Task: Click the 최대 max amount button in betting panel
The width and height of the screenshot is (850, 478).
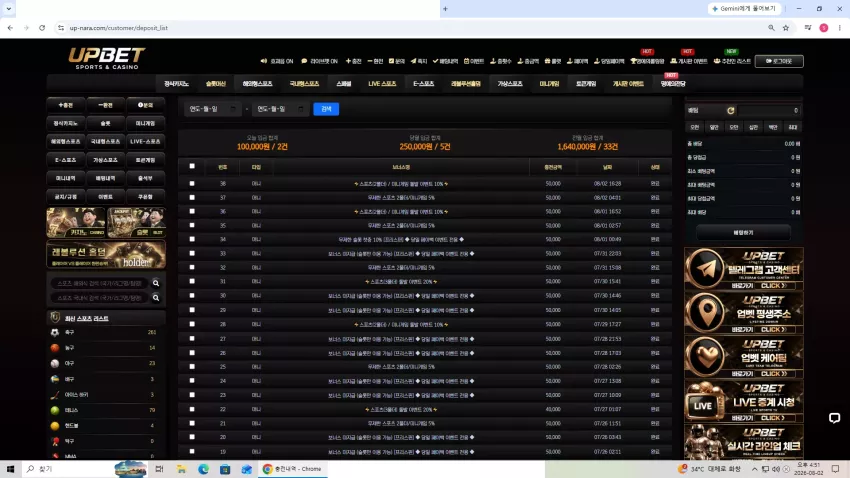Action: point(793,127)
